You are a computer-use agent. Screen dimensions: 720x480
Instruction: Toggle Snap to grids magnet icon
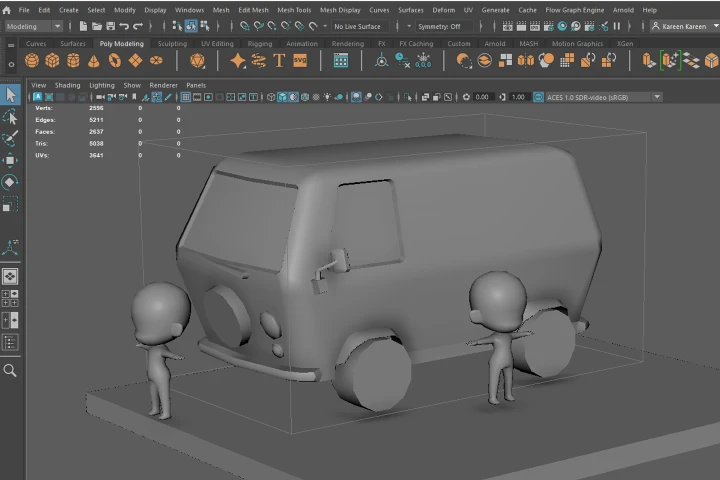coord(245,26)
